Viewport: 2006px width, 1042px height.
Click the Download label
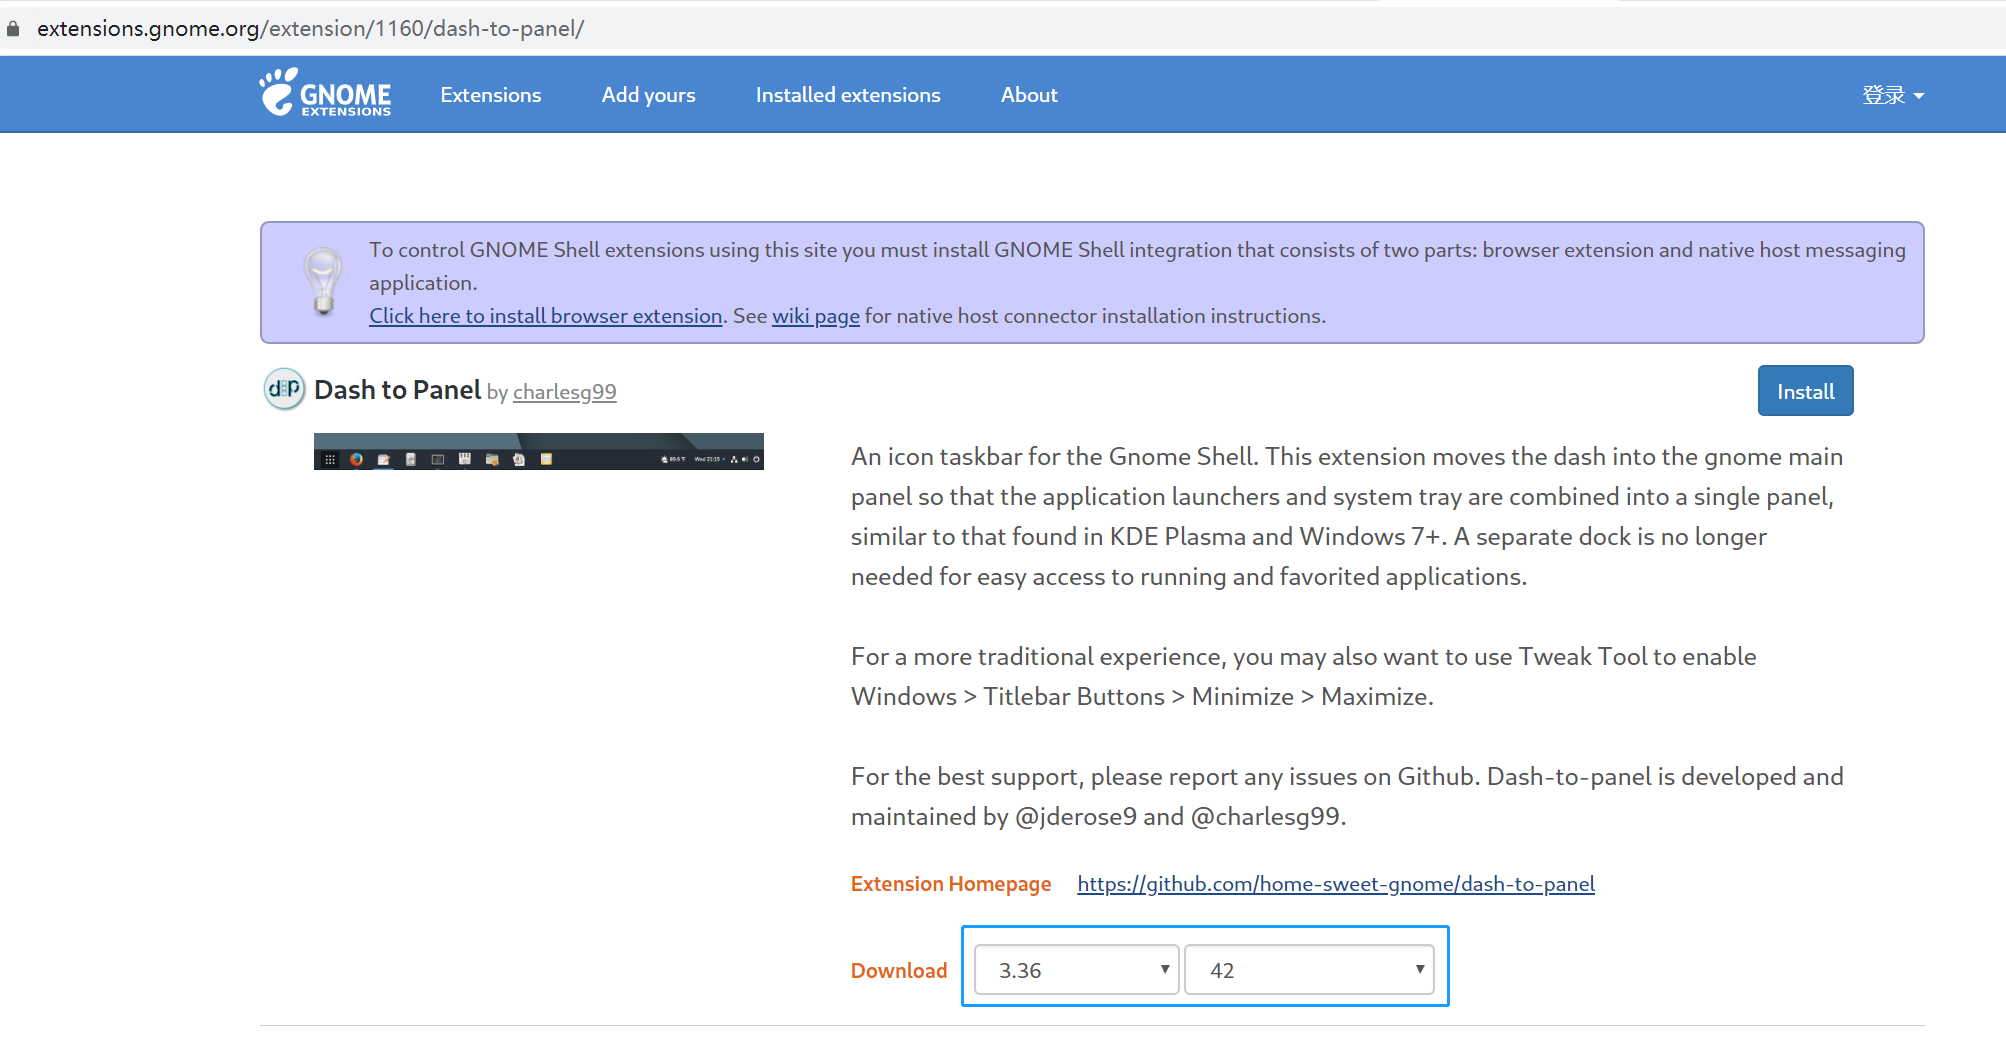click(x=899, y=970)
